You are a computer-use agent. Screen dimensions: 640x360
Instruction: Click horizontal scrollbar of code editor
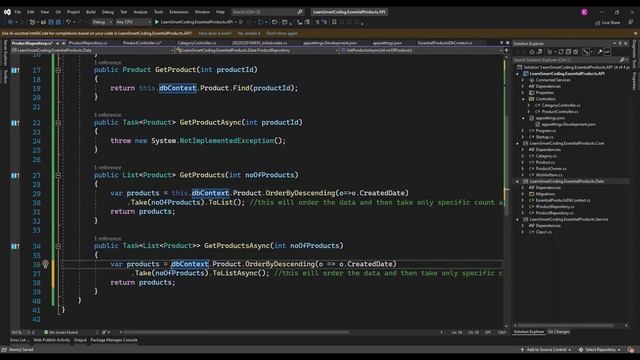coord(237,332)
